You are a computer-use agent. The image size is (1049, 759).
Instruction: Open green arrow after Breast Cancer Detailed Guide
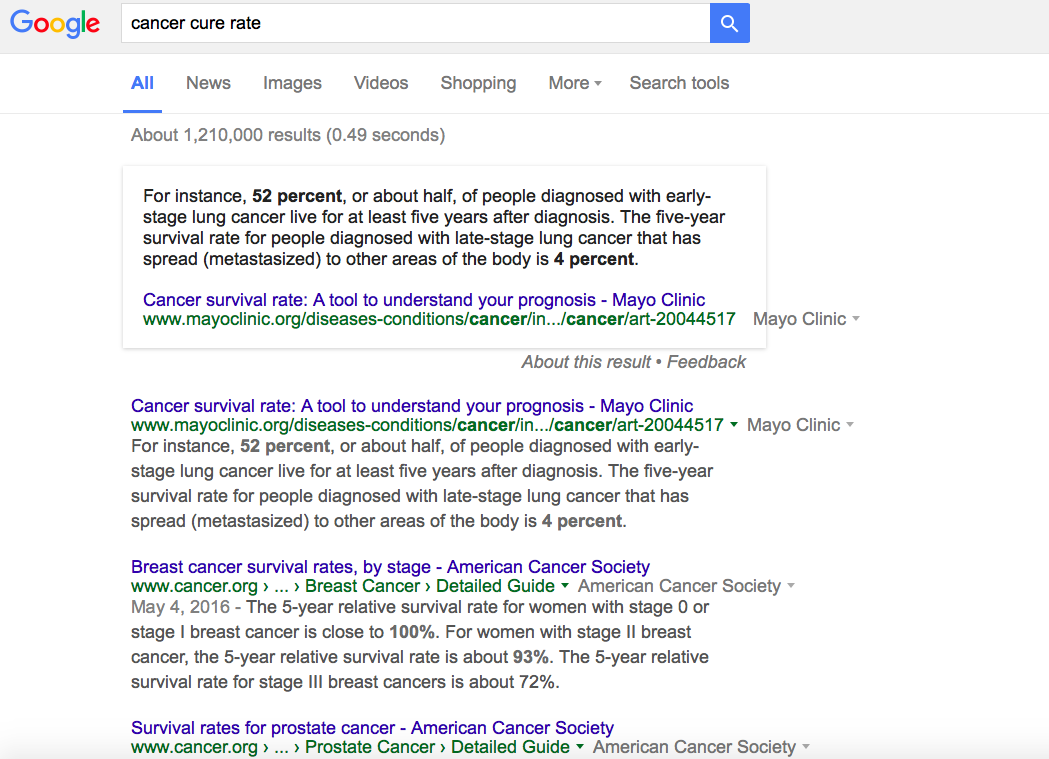click(x=565, y=586)
